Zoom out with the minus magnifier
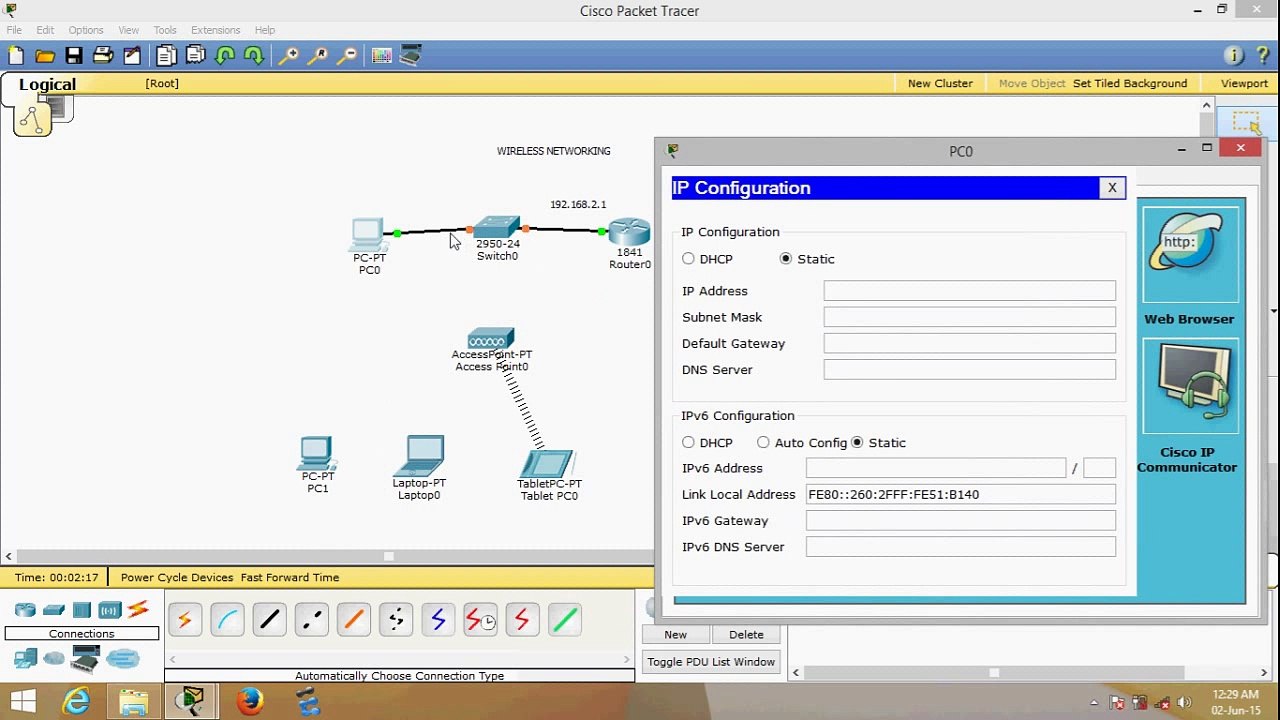This screenshot has height=720, width=1280. [x=347, y=56]
